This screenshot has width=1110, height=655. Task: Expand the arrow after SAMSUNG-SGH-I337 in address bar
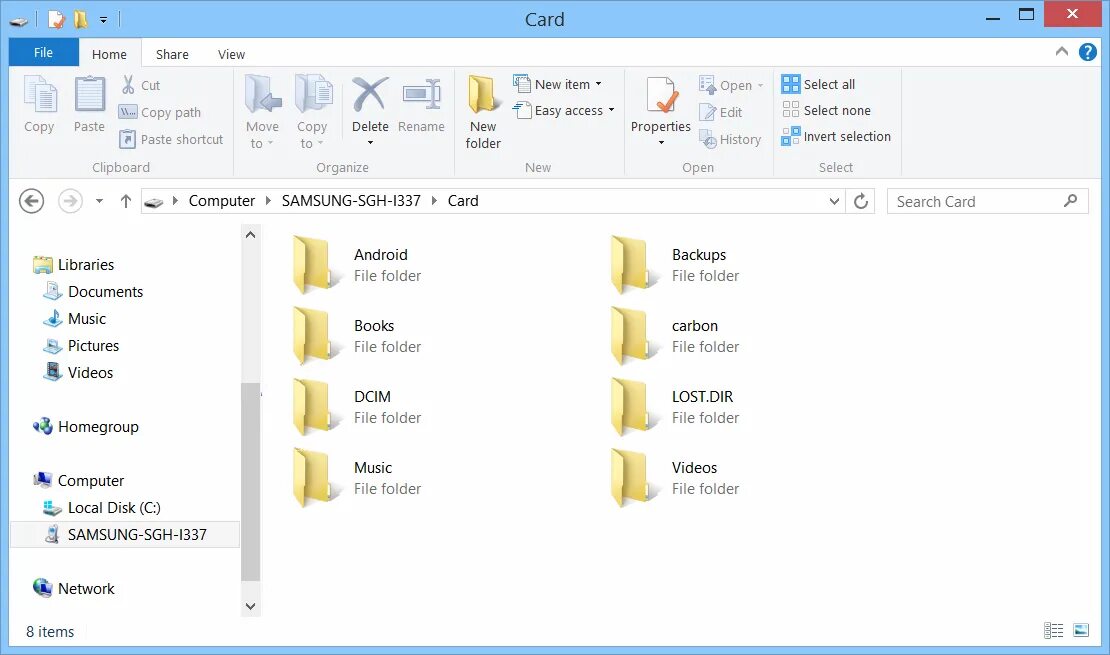(434, 201)
